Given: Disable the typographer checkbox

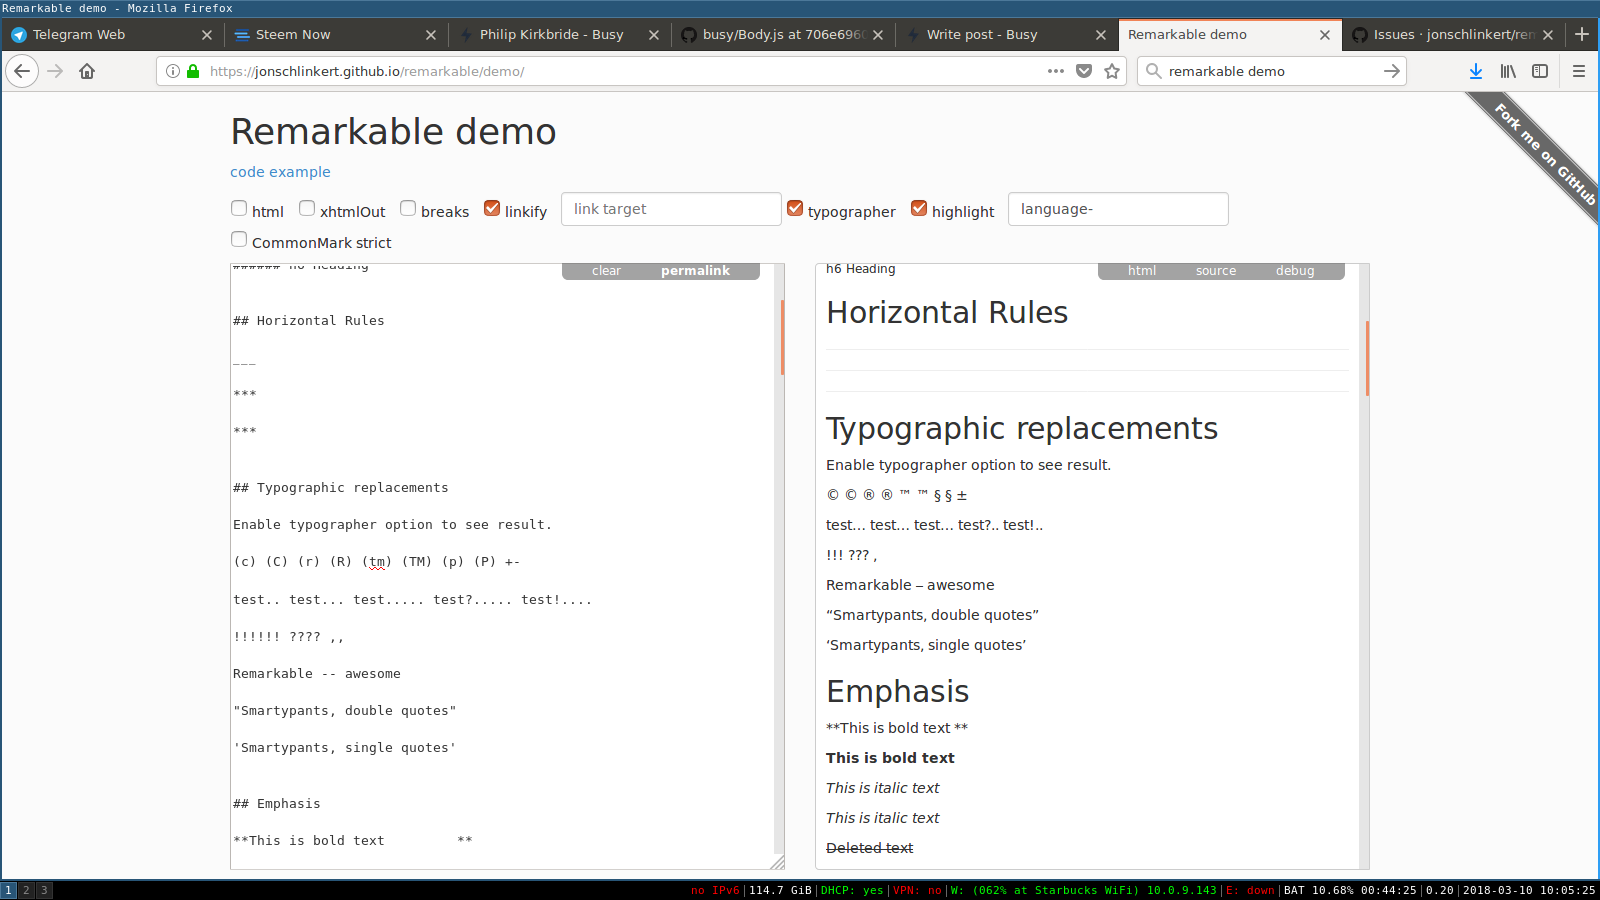Looking at the screenshot, I should click(x=795, y=207).
